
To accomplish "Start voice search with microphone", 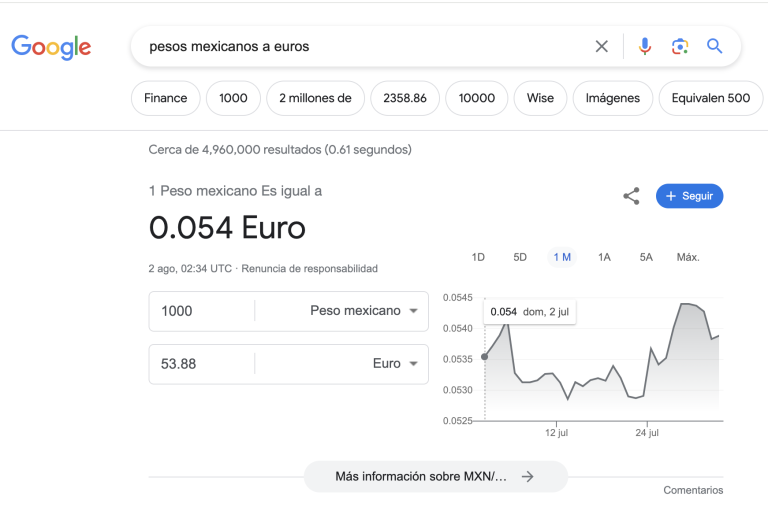I will [x=645, y=46].
